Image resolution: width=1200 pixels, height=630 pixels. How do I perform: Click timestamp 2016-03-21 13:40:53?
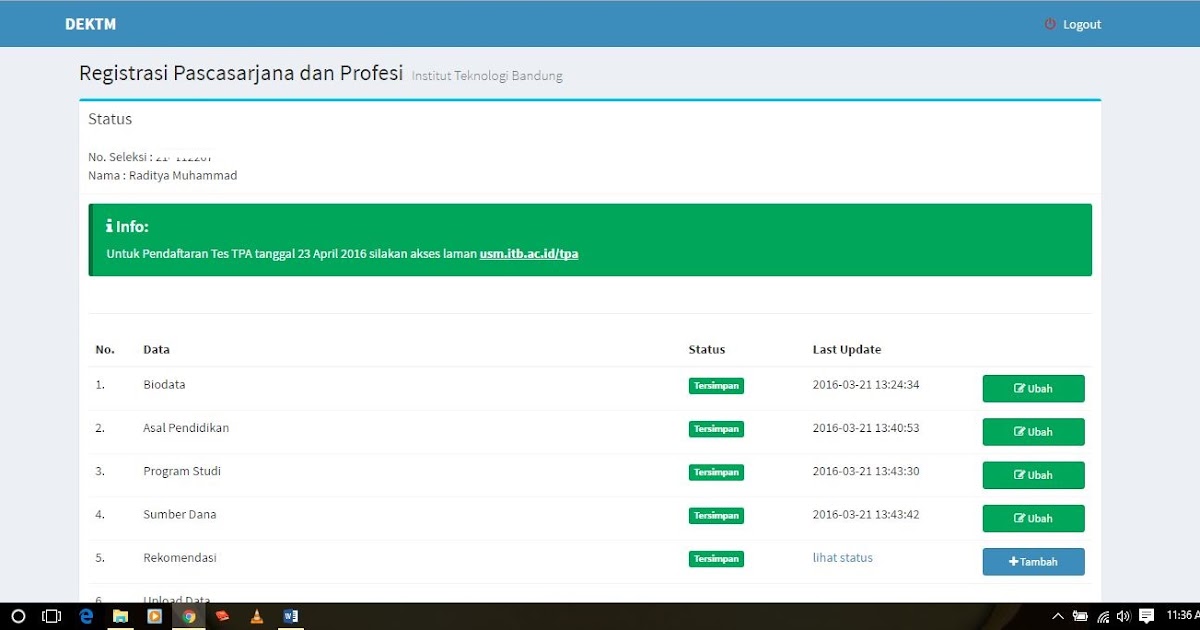pos(866,428)
